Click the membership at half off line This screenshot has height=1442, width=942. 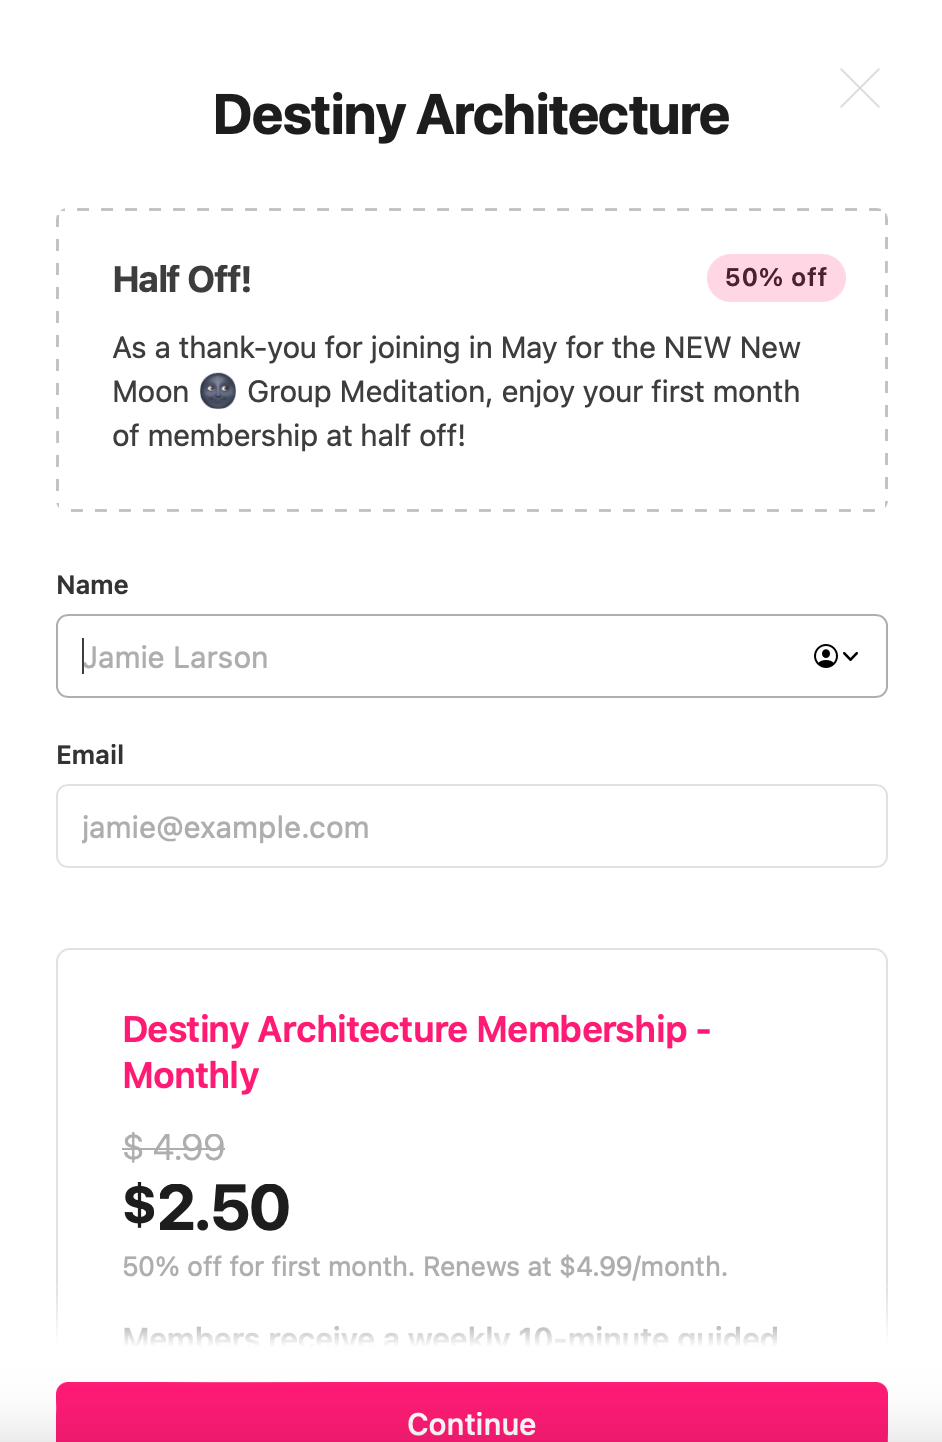(x=289, y=436)
